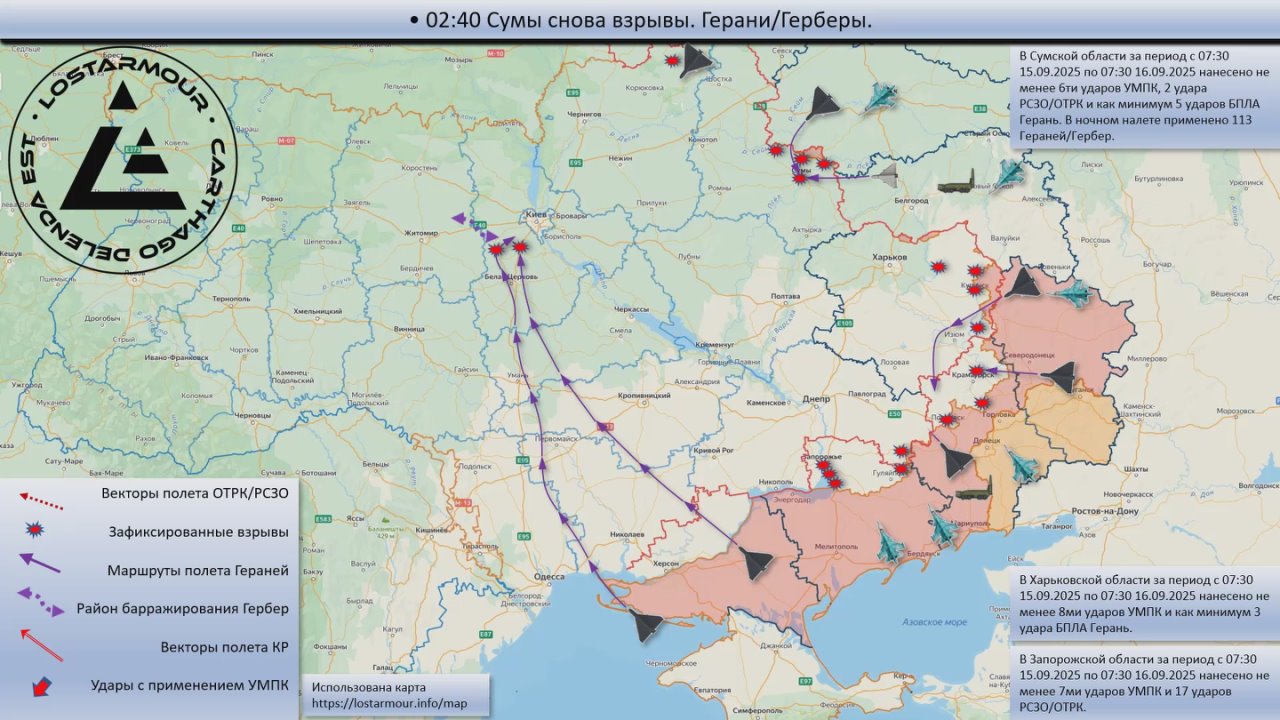Click the red cruise missile vector legend arrow
The height and width of the screenshot is (720, 1280).
coord(41,645)
